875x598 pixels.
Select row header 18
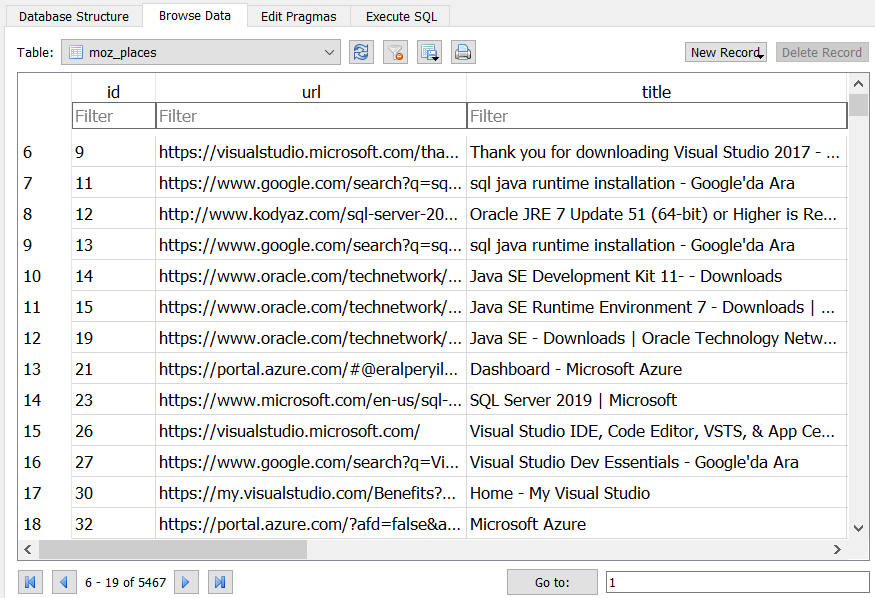[45, 524]
